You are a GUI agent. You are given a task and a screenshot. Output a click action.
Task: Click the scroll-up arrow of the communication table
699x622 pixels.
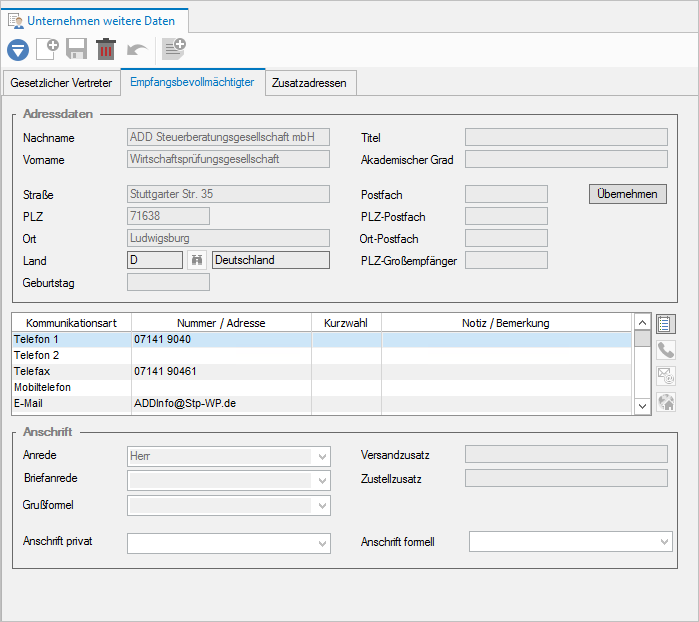tap(642, 322)
